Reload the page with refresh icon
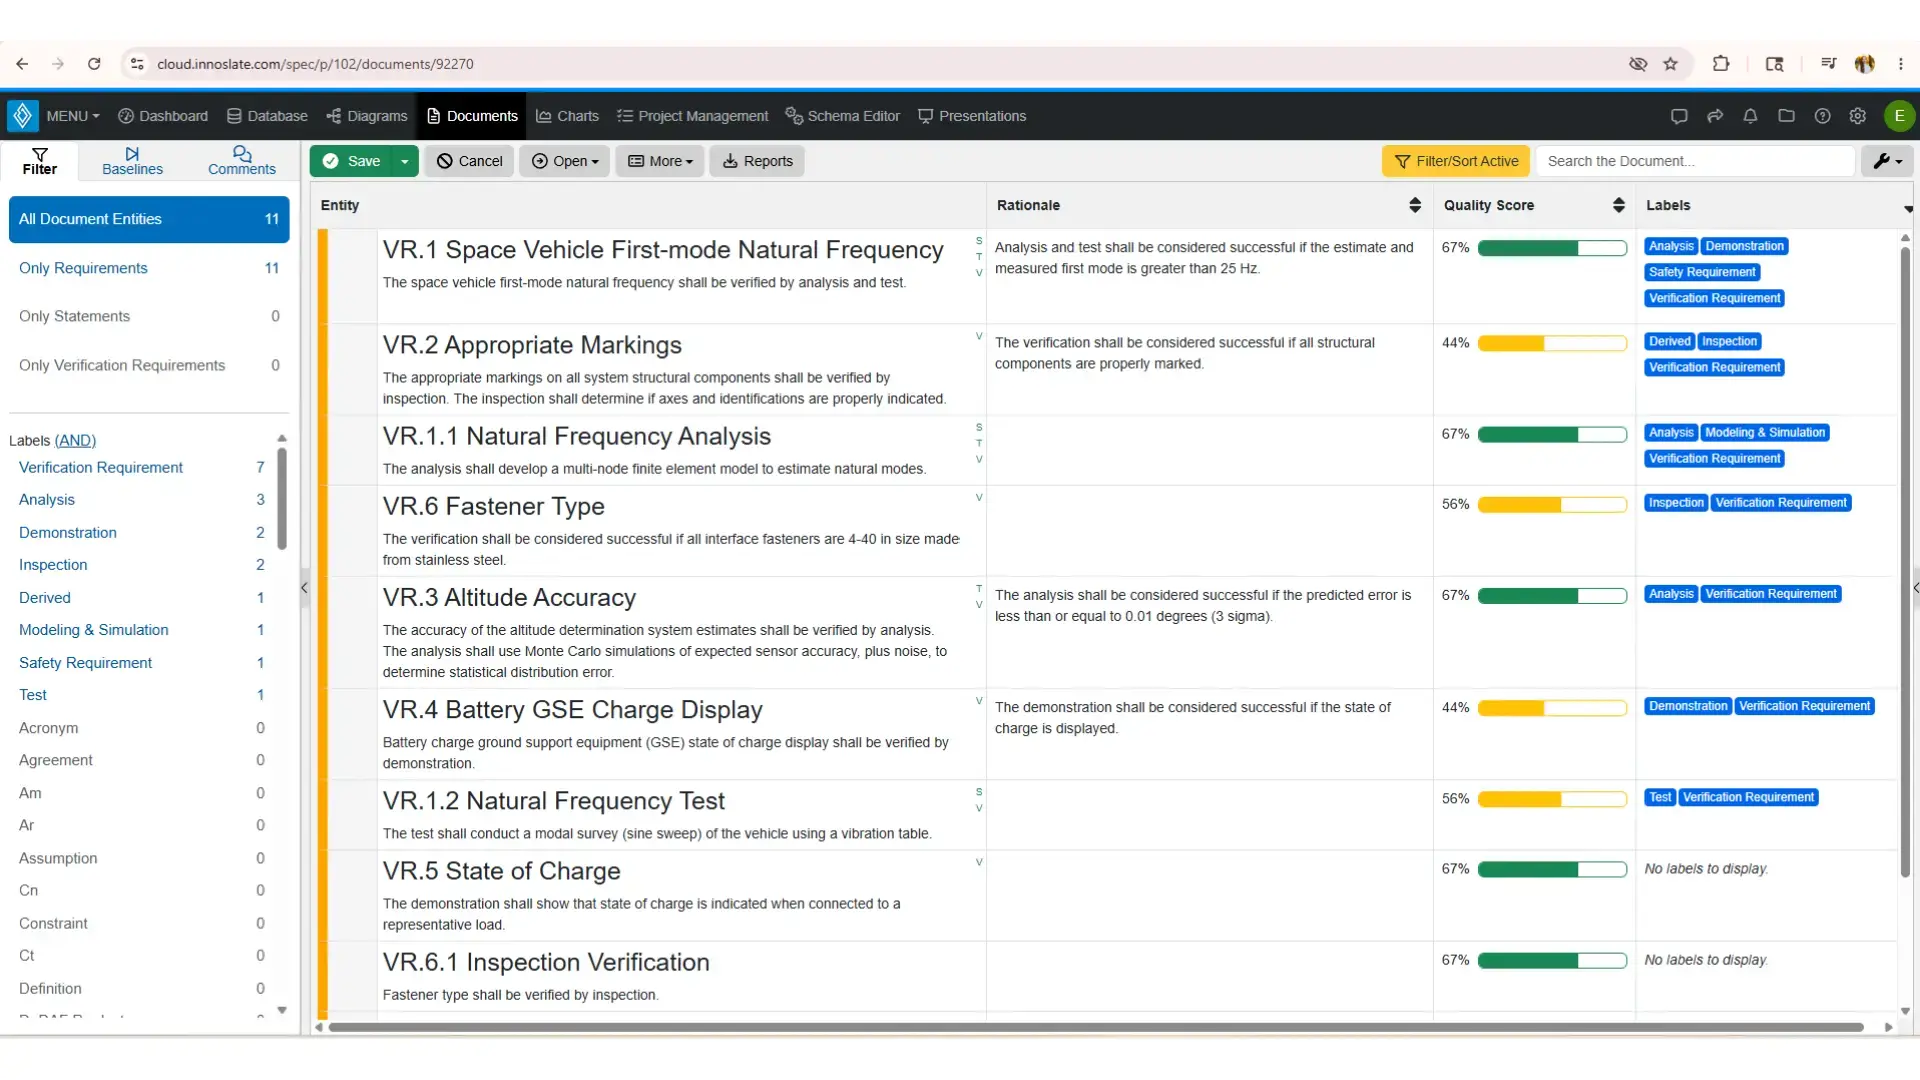1920x1080 pixels. [94, 64]
